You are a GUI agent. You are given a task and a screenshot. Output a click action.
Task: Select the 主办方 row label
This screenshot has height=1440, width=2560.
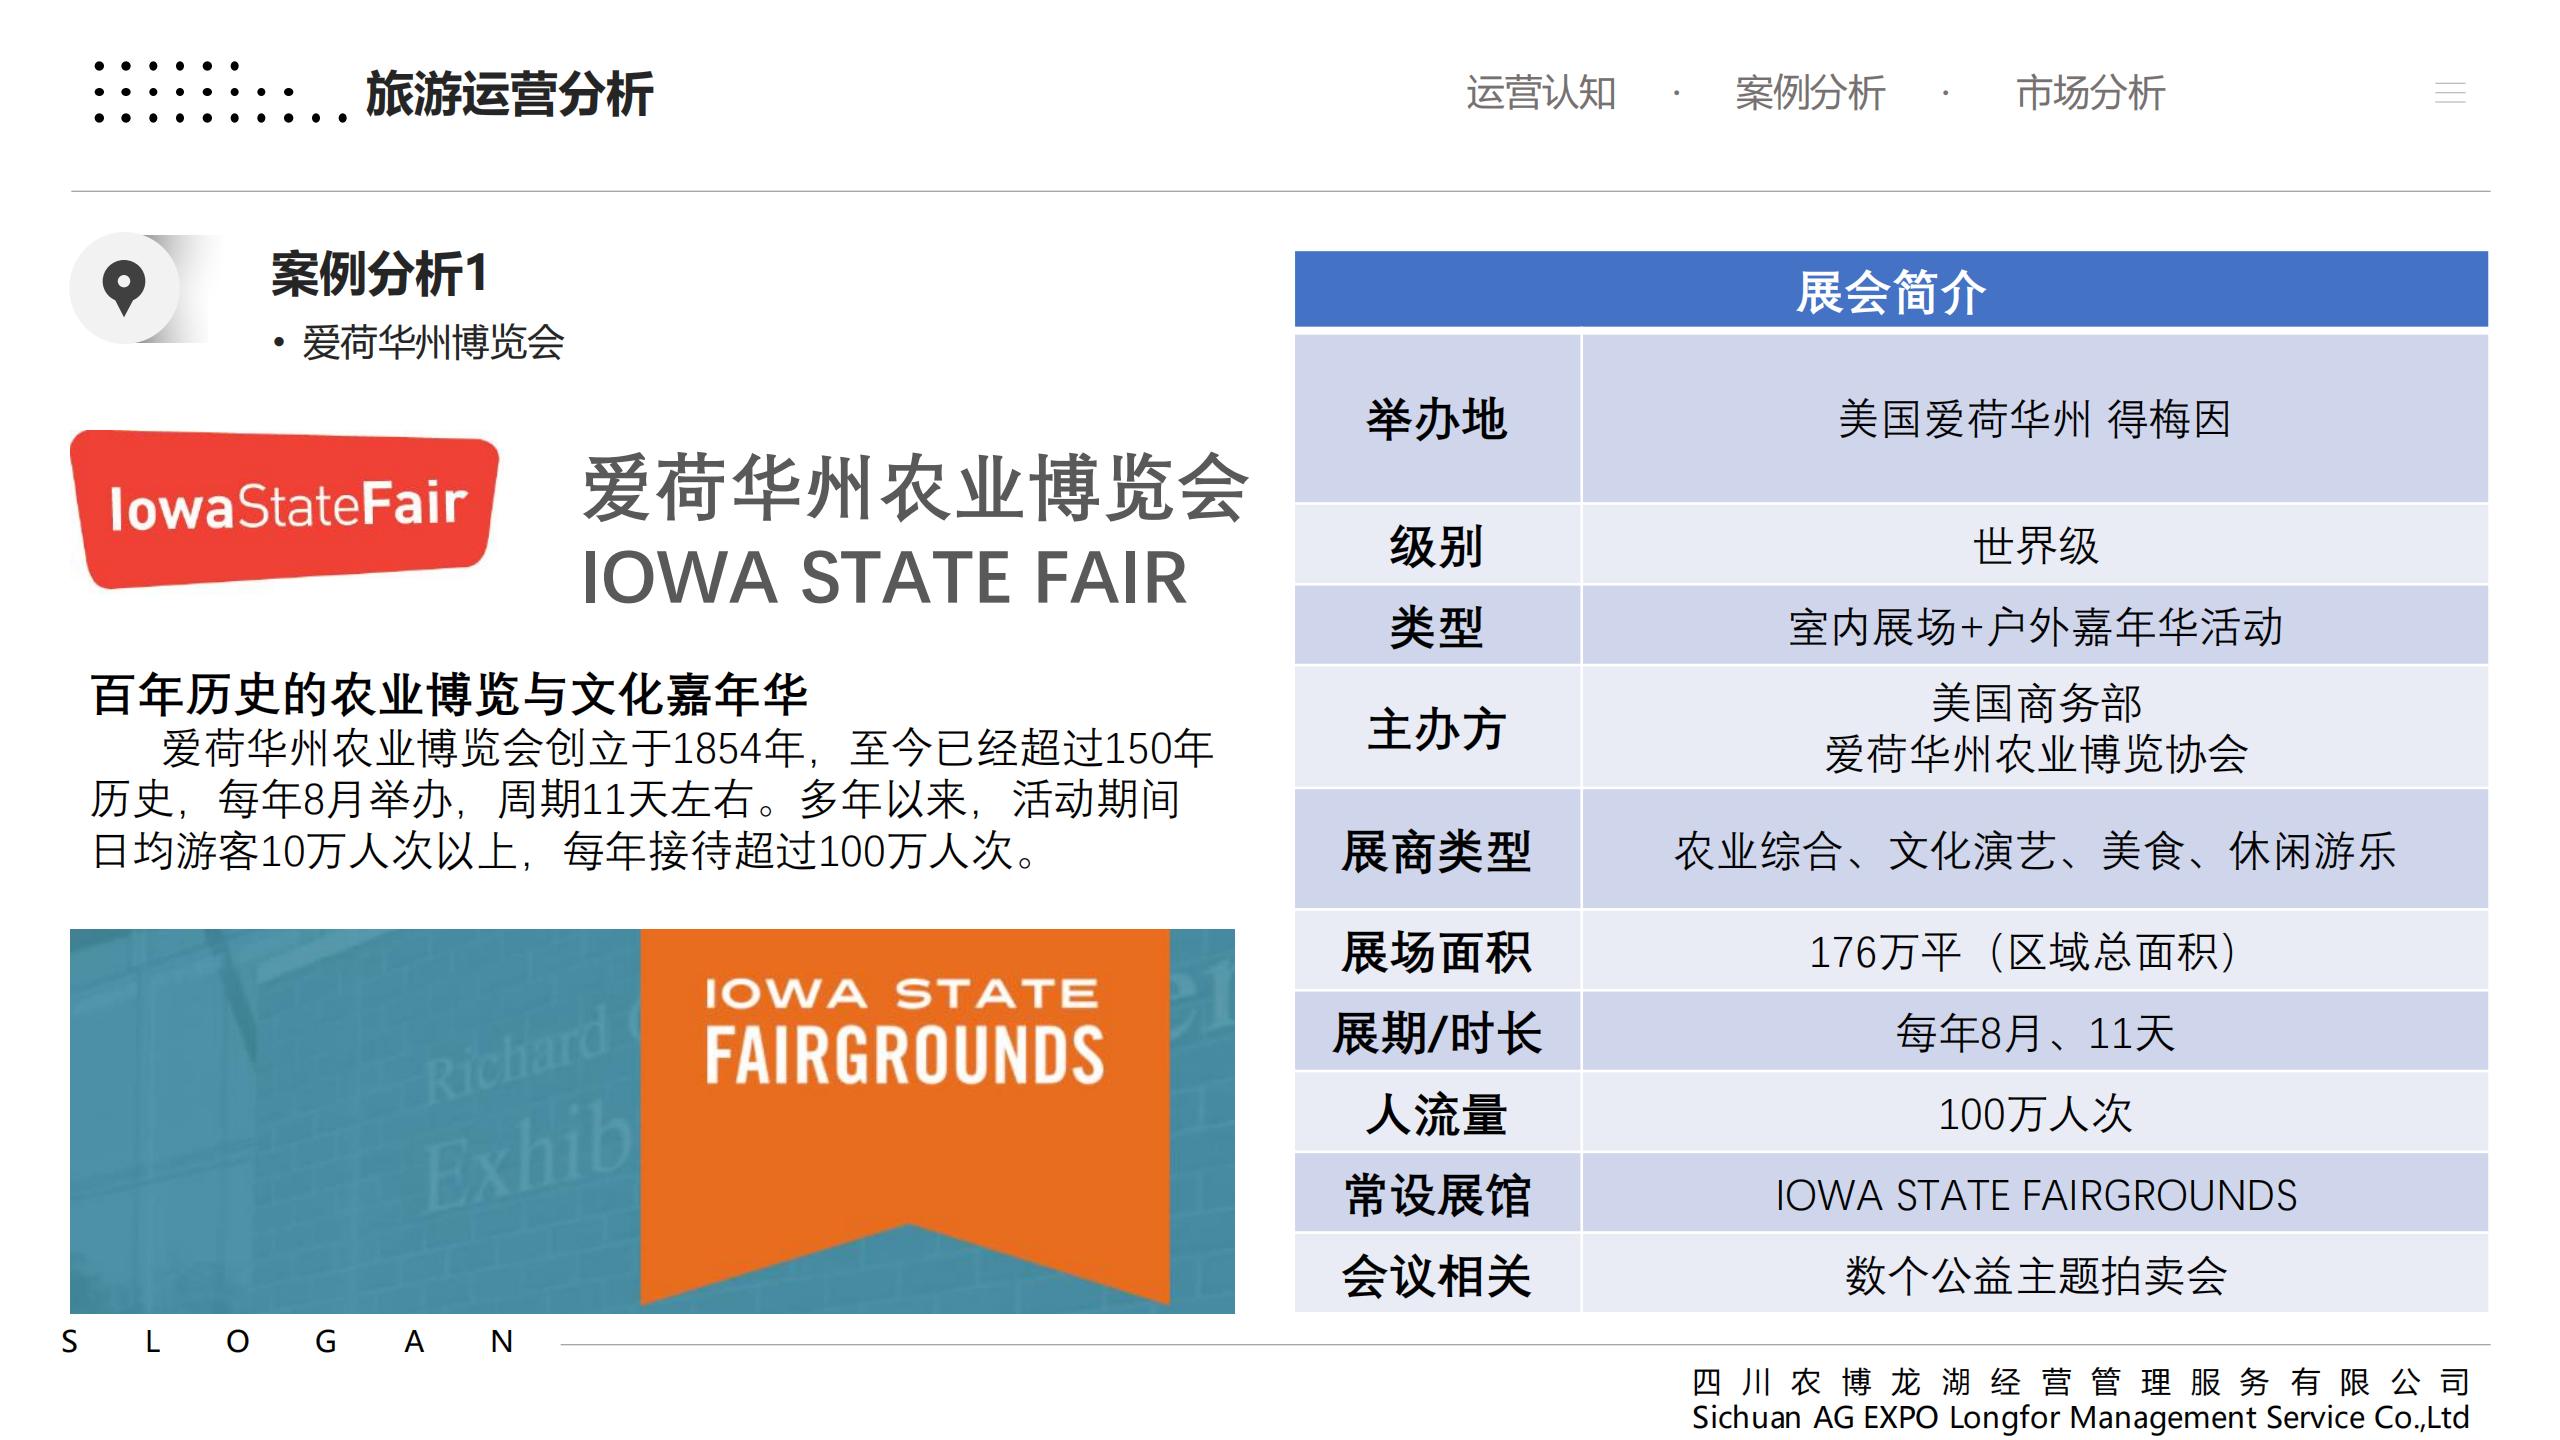click(x=1437, y=728)
